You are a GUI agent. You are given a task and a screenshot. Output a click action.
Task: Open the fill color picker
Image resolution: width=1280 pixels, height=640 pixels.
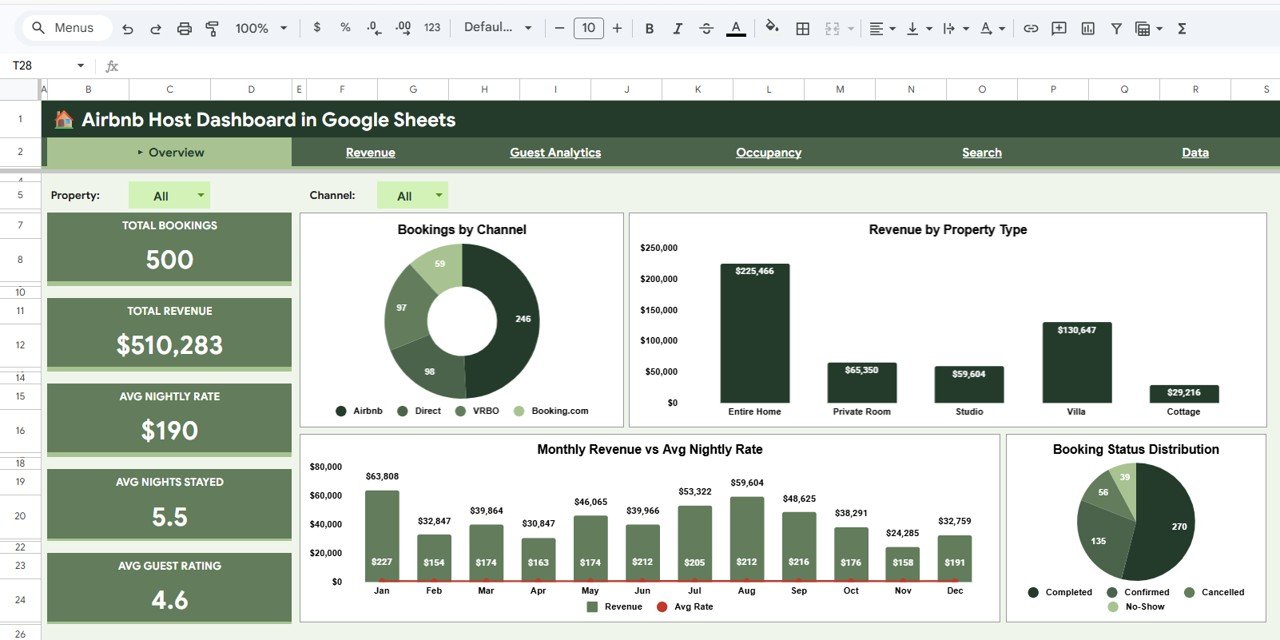(771, 27)
